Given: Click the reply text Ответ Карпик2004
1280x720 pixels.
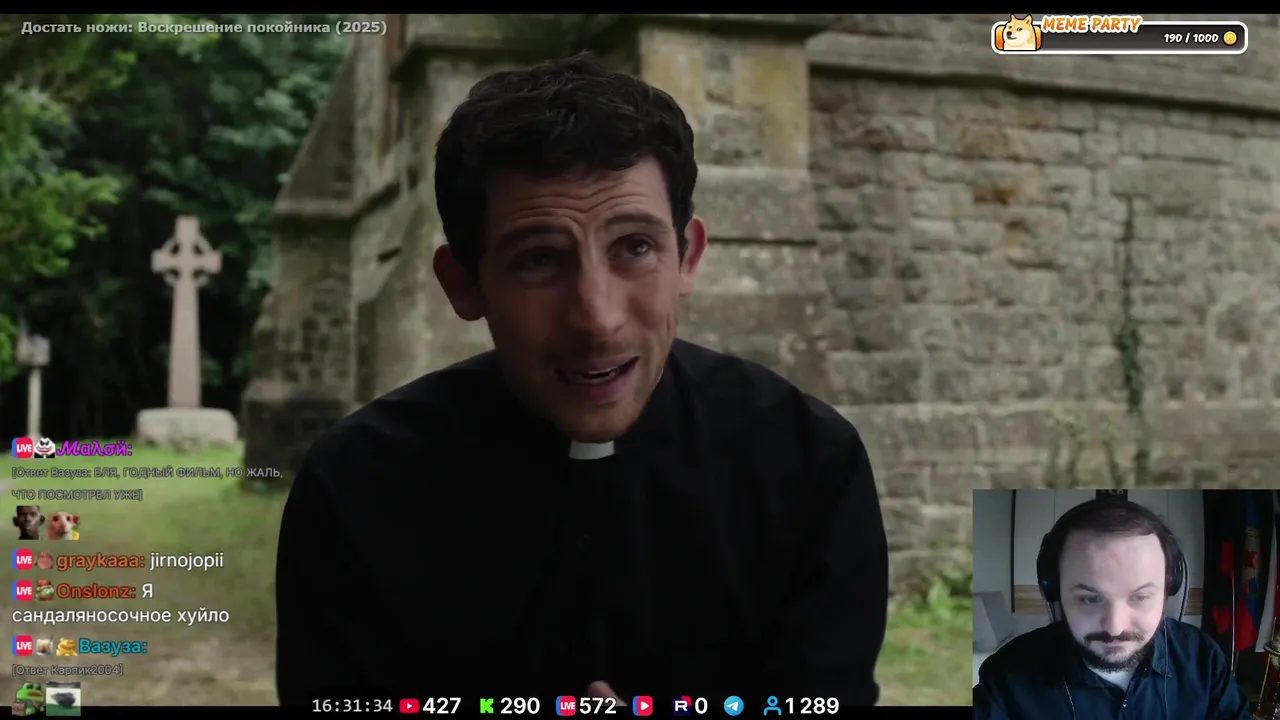Looking at the screenshot, I should pyautogui.click(x=68, y=669).
